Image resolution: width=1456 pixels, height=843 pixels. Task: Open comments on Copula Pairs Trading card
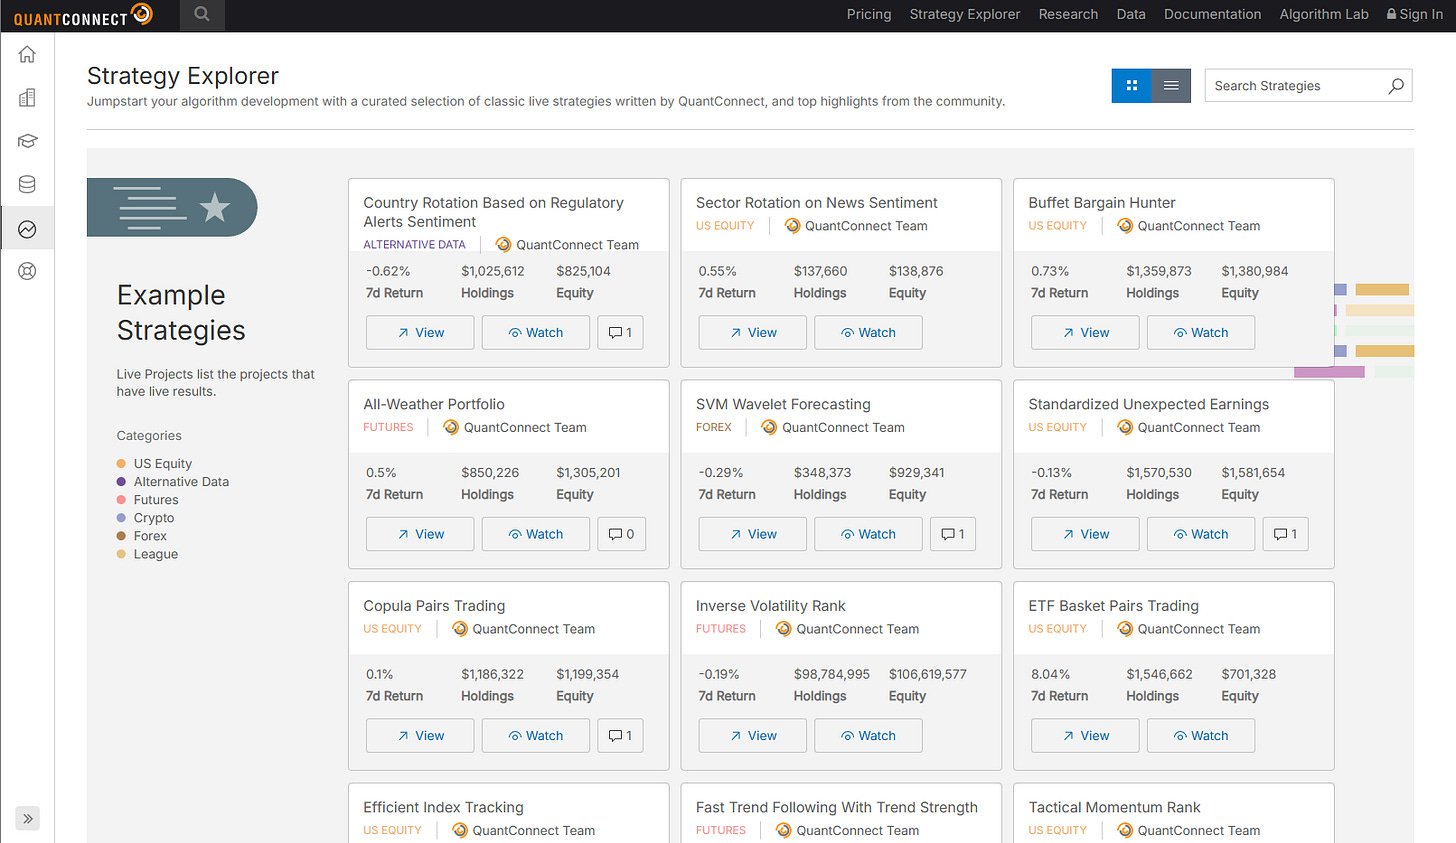pyautogui.click(x=620, y=736)
